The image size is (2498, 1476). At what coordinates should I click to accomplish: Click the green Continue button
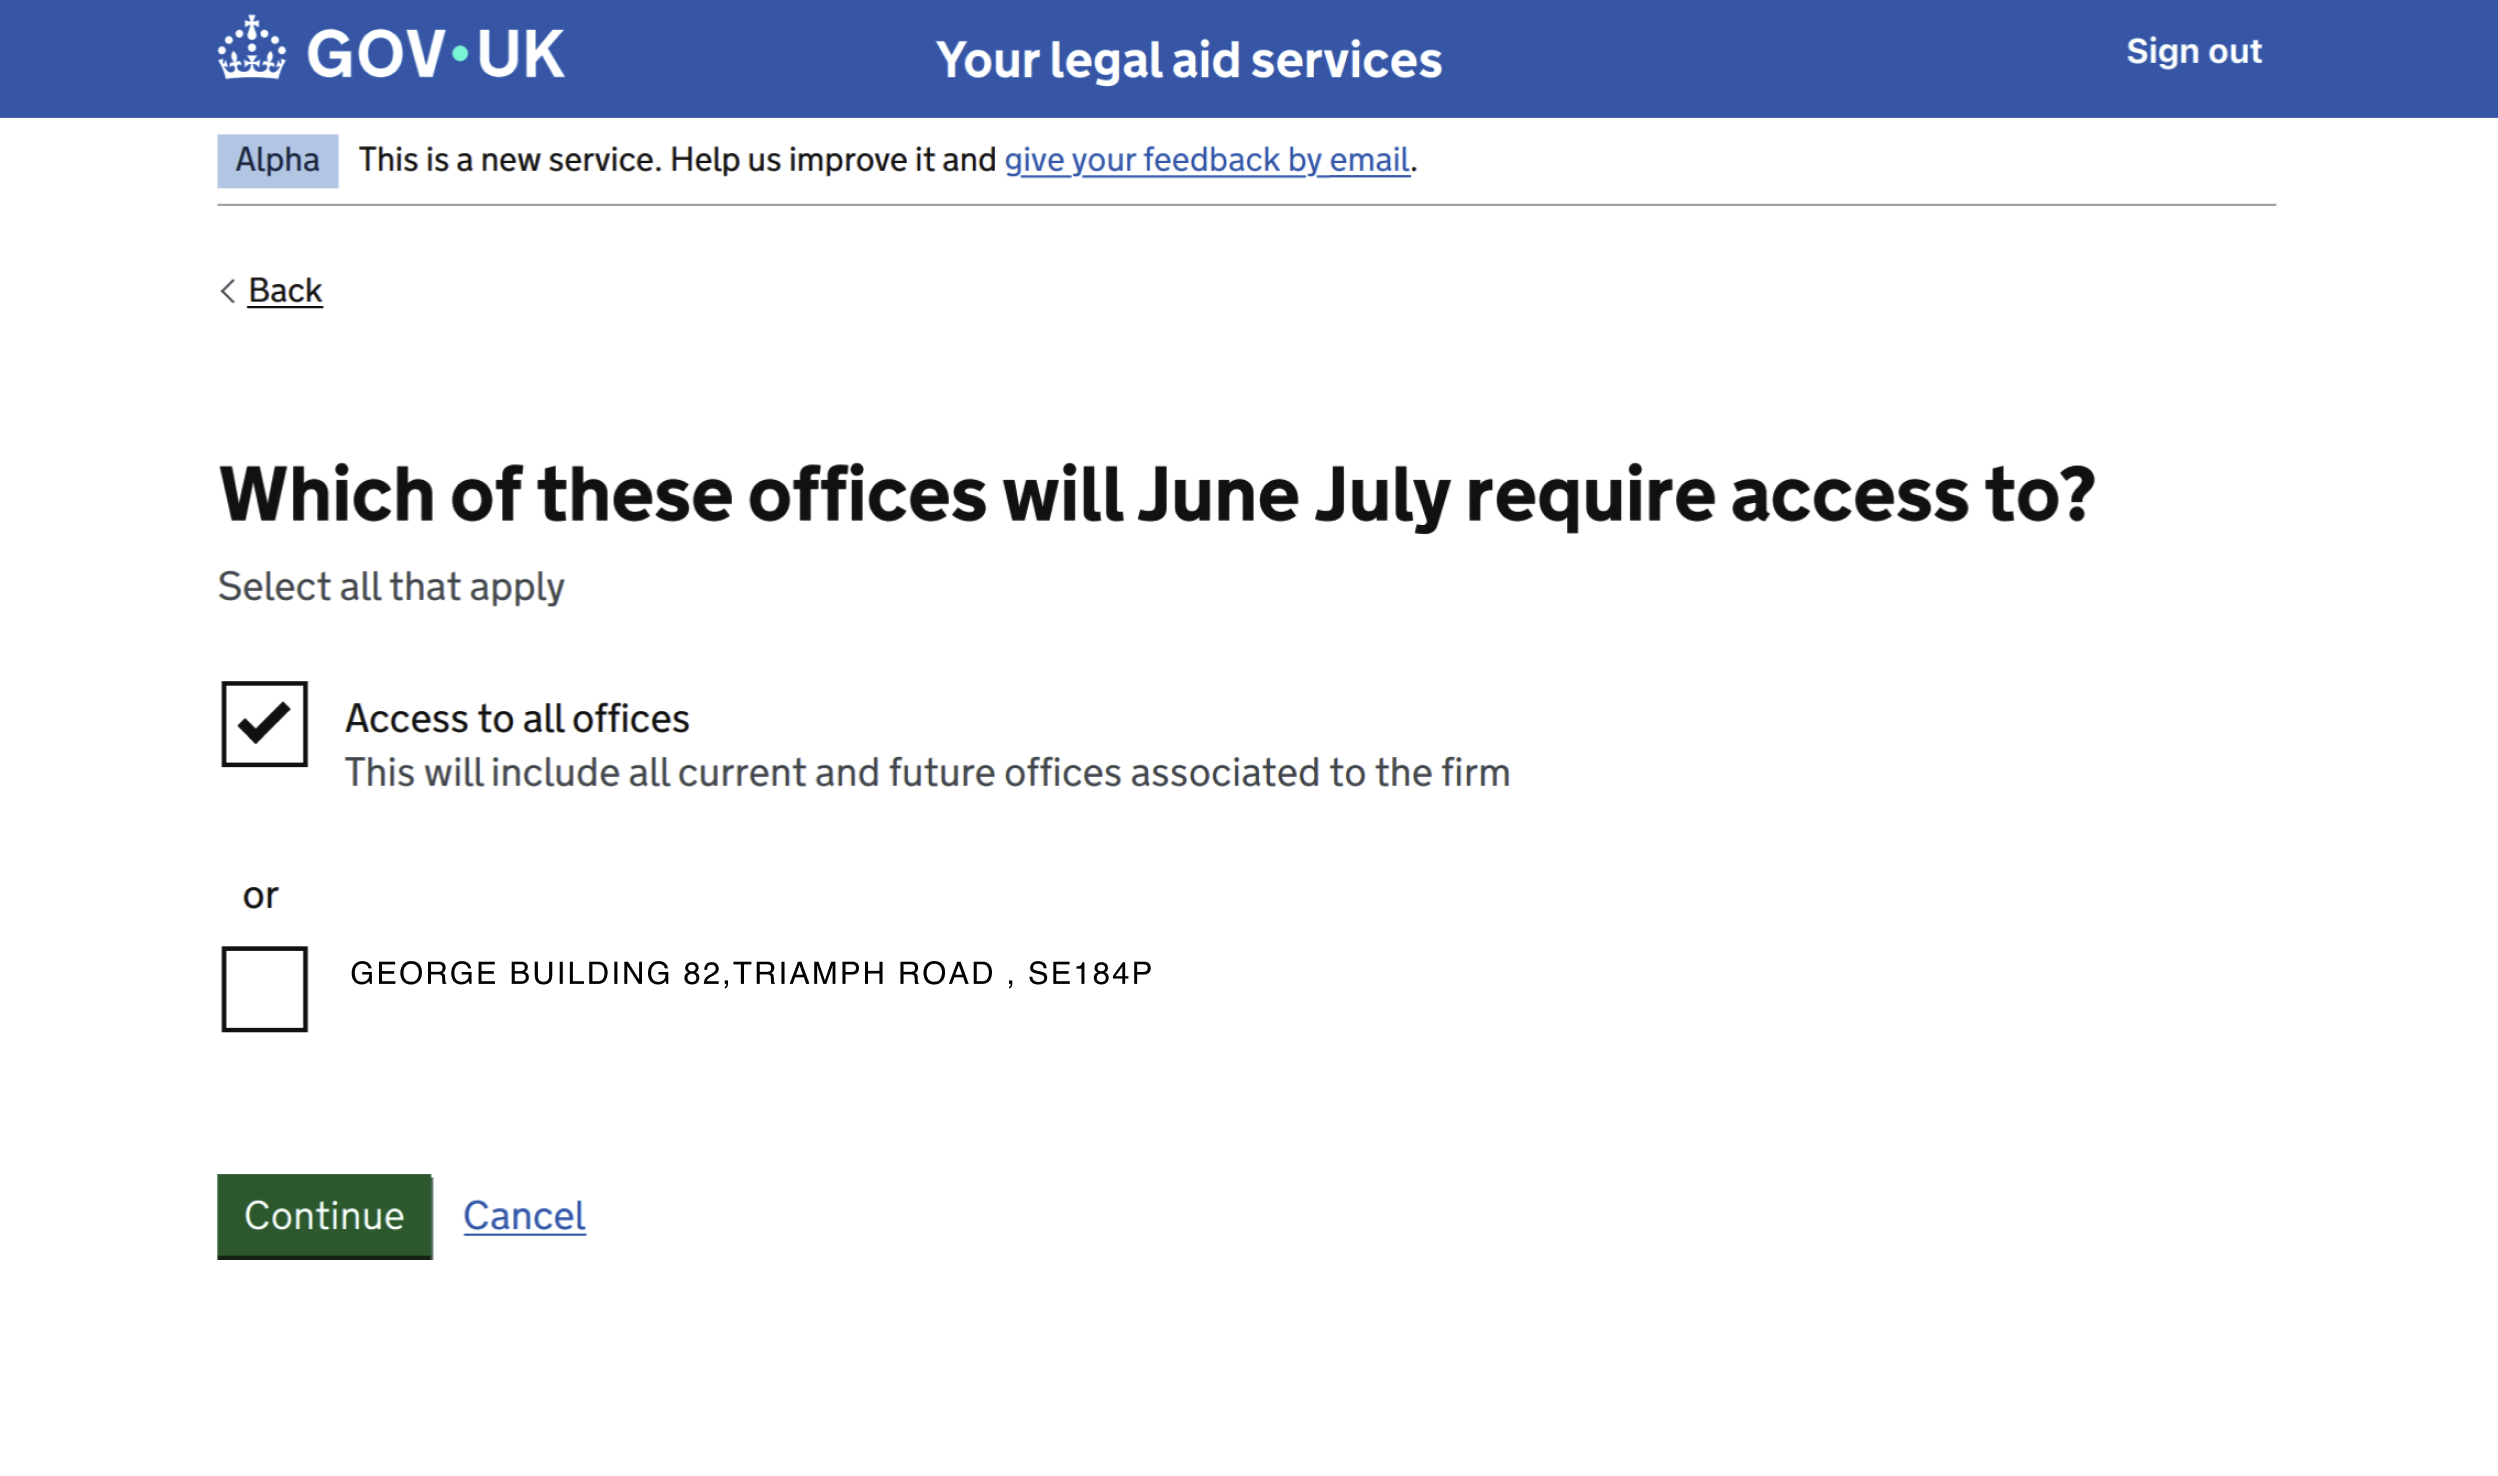pyautogui.click(x=325, y=1216)
